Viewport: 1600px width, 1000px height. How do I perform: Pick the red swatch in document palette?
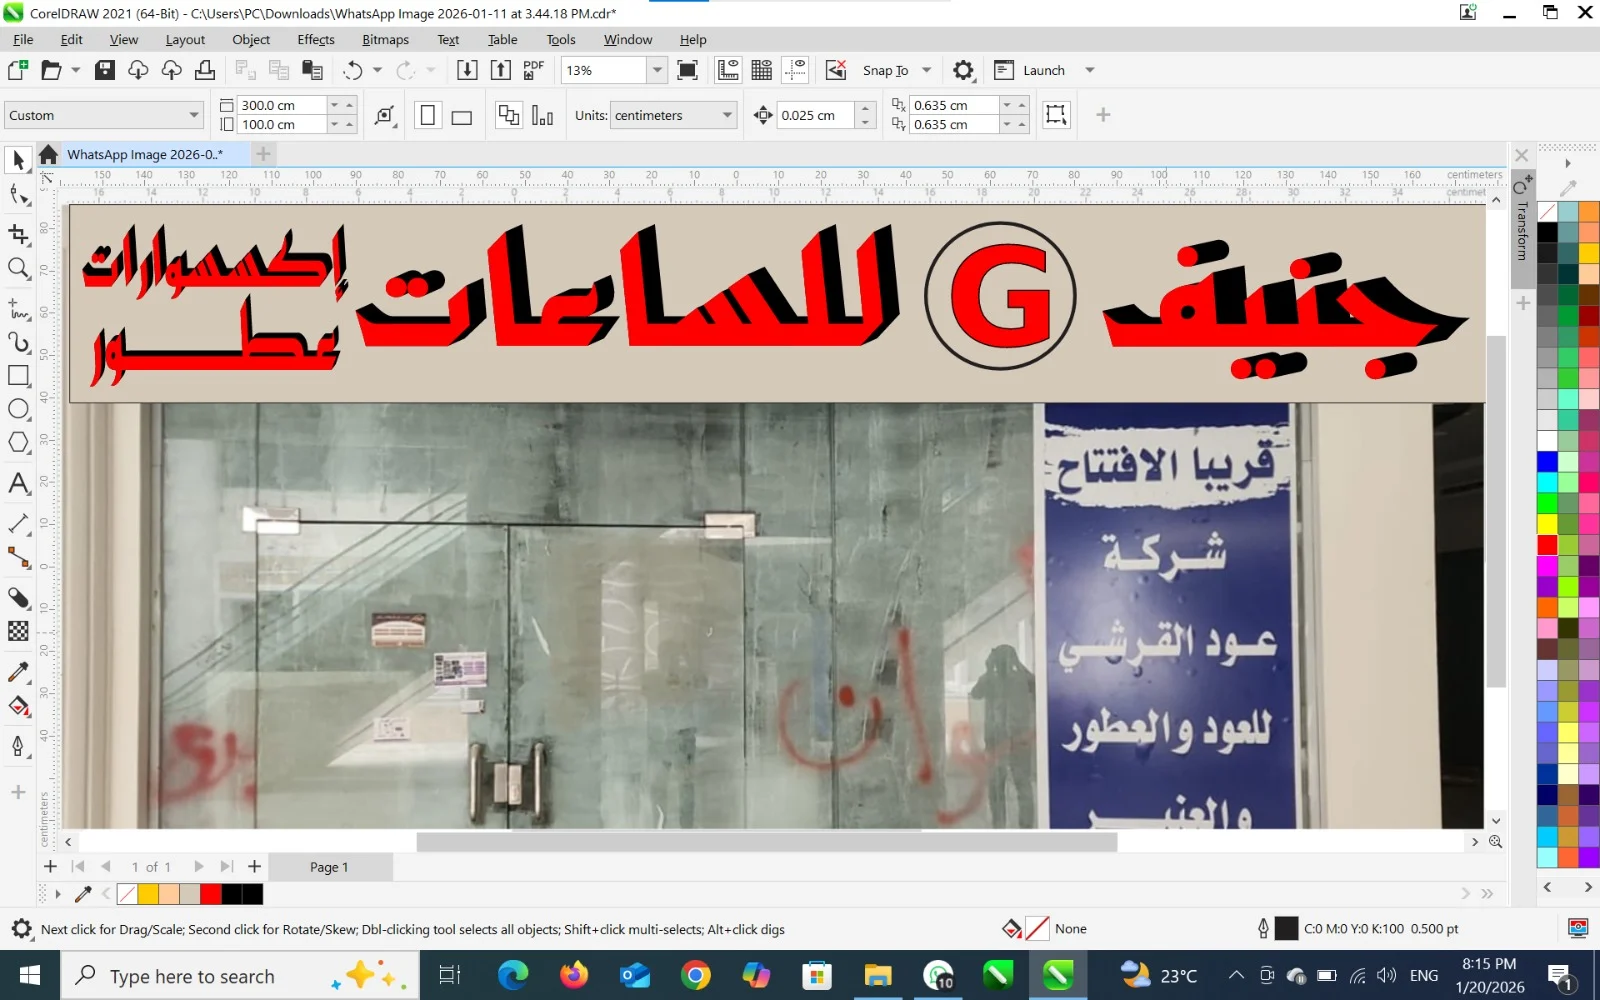pos(211,894)
